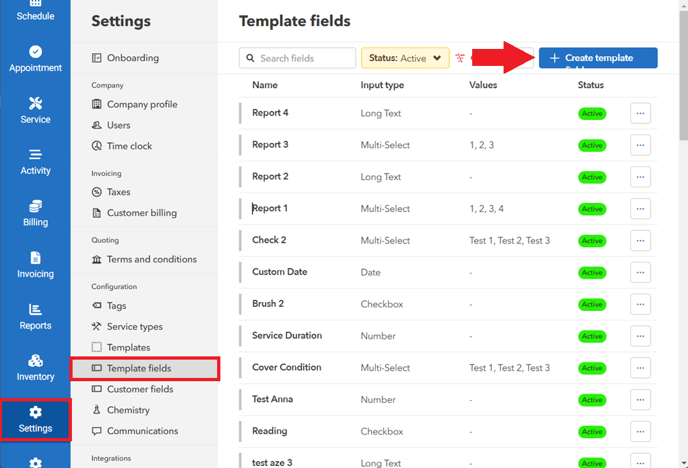Open Terms and conditions link
This screenshot has height=468, width=688.
151,259
